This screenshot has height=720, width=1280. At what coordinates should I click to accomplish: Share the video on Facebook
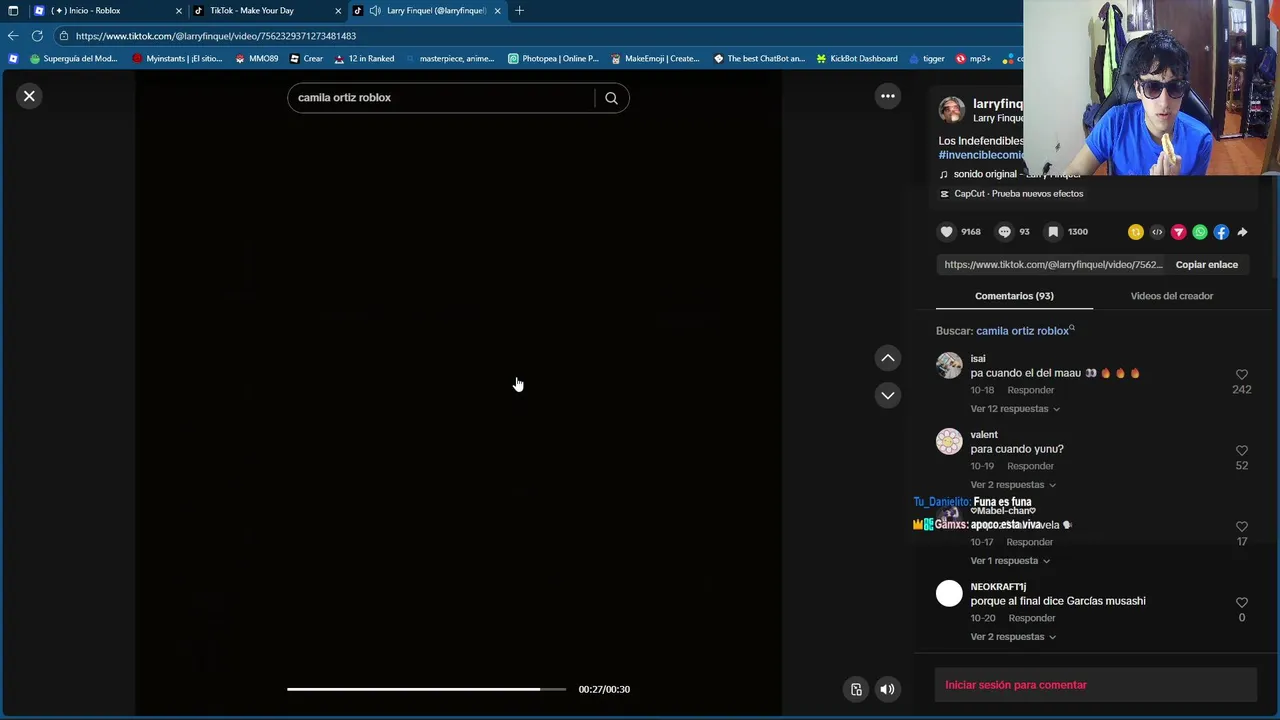click(x=1221, y=232)
